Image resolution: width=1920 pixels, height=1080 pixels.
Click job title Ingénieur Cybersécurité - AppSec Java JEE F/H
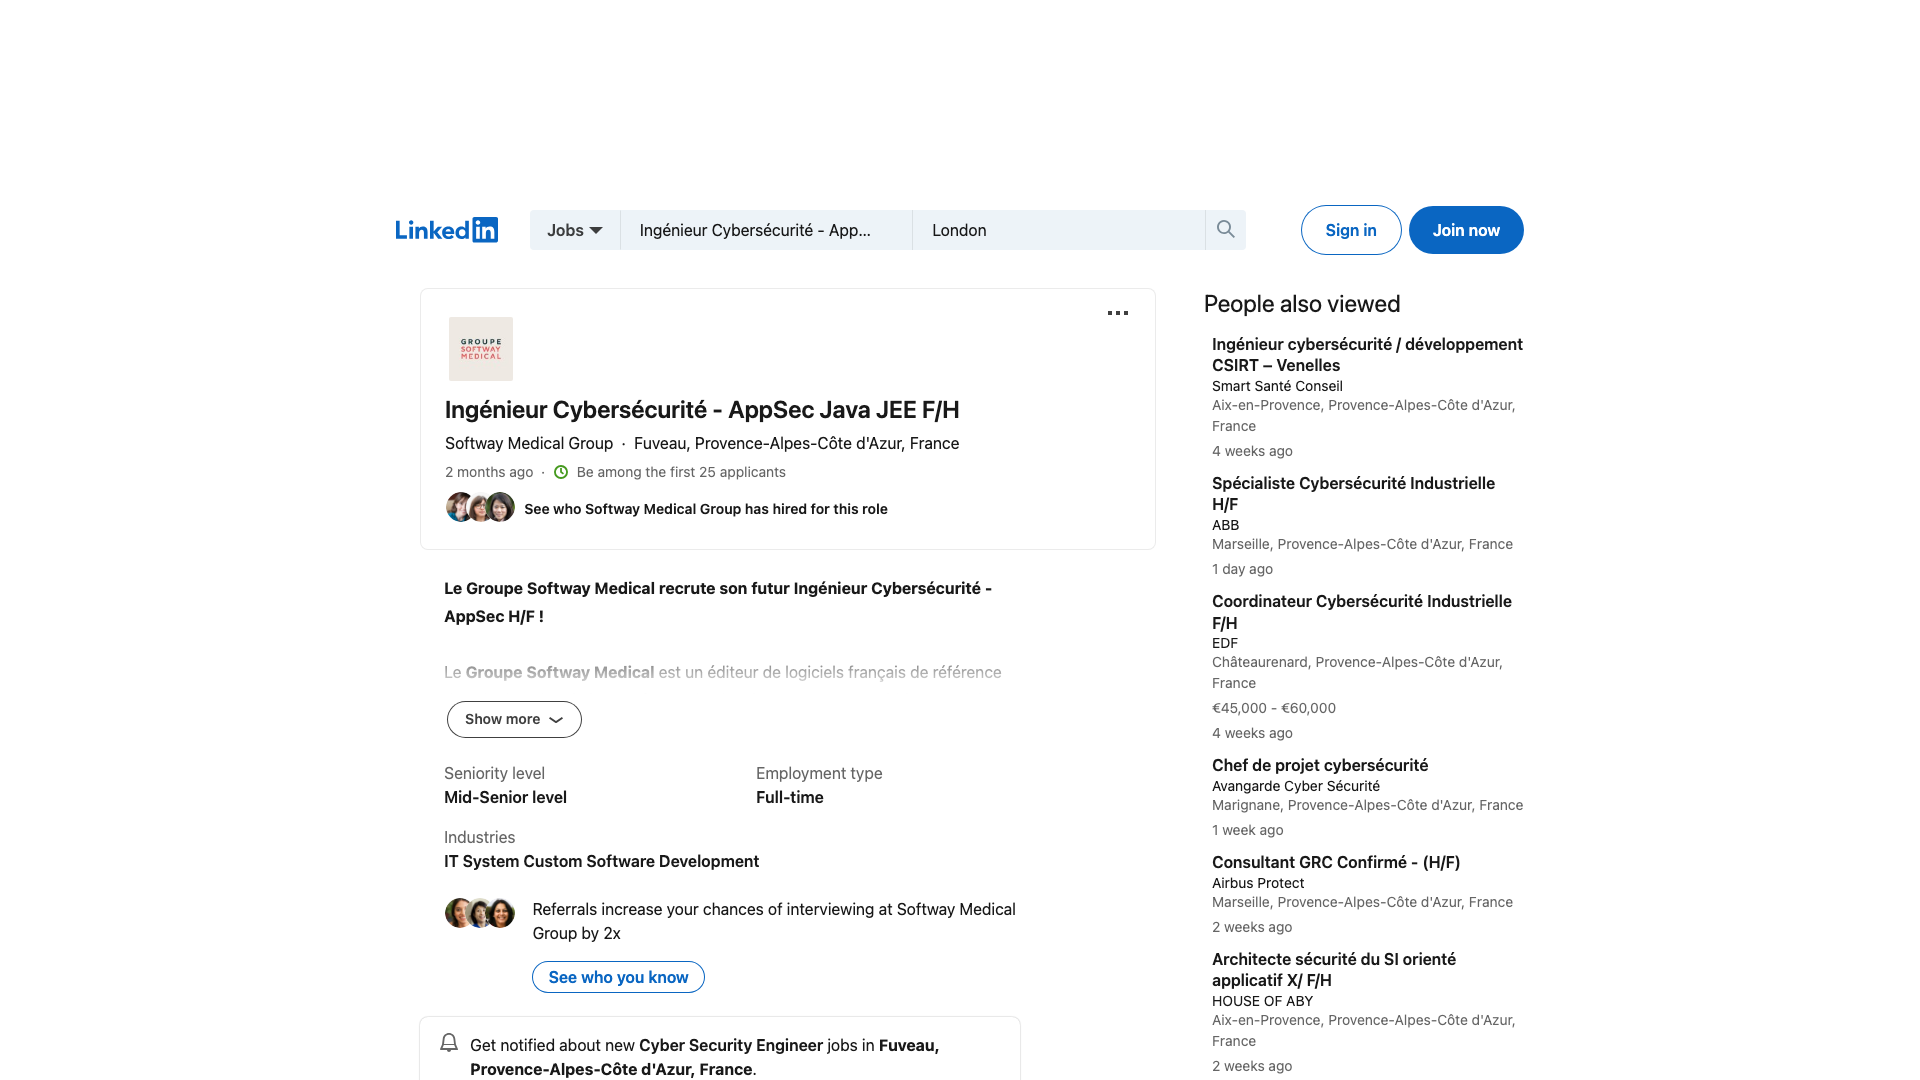(x=702, y=410)
